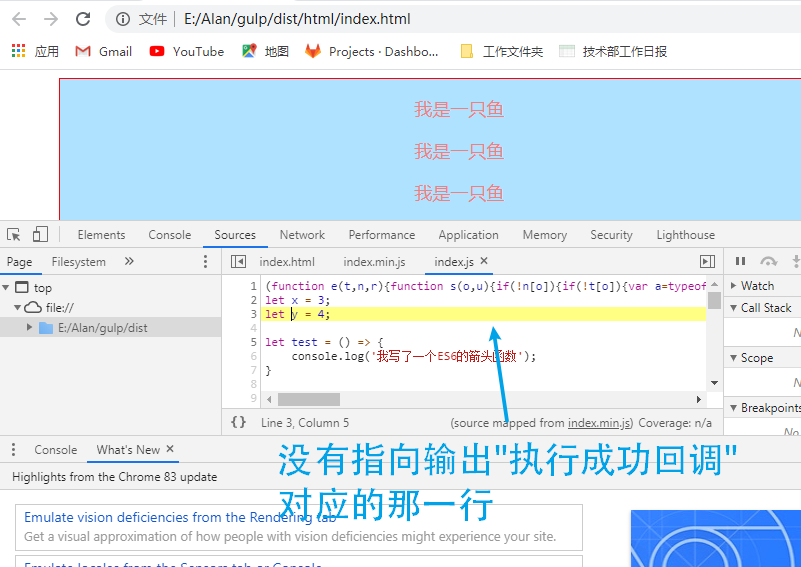Image resolution: width=801 pixels, height=567 pixels.
Task: Click the line 'let x = 3;'
Action: (297, 300)
